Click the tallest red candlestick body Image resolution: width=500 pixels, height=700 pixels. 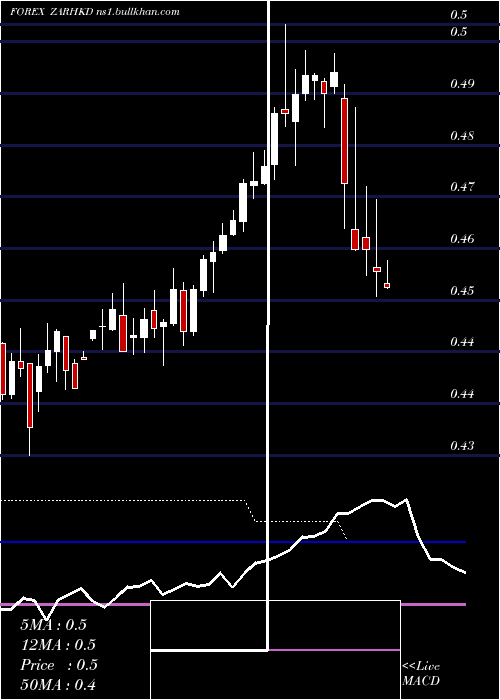click(345, 141)
